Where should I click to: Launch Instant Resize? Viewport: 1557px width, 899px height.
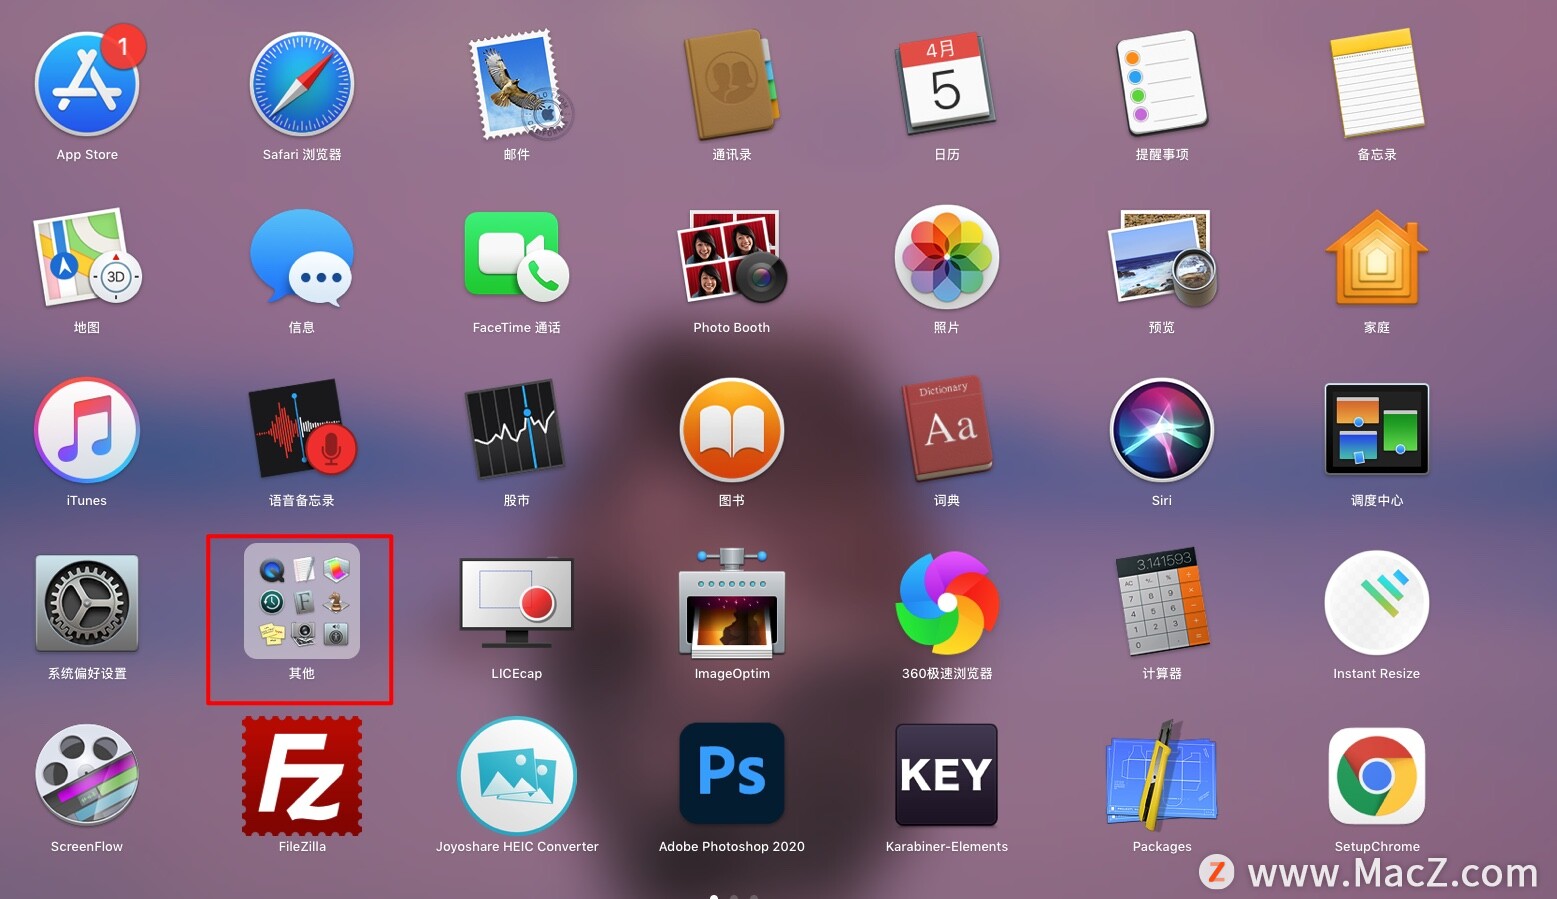[x=1377, y=603]
